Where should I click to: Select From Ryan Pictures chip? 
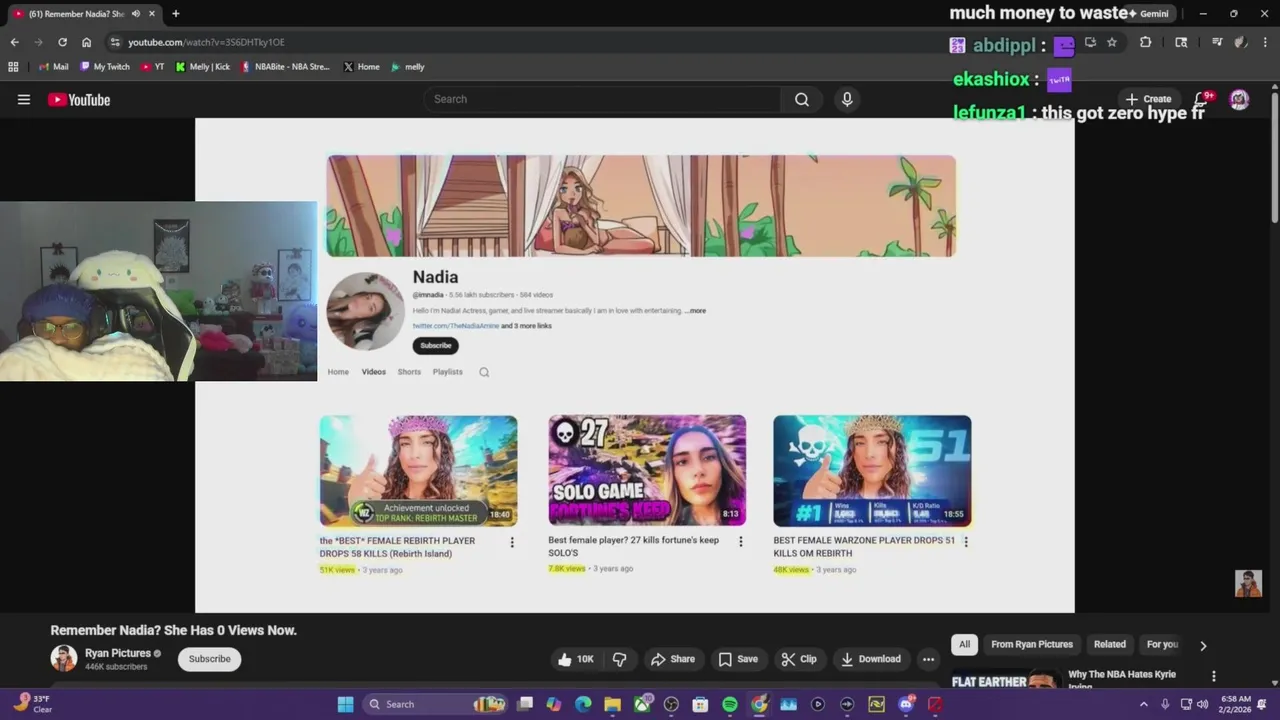[1032, 645]
